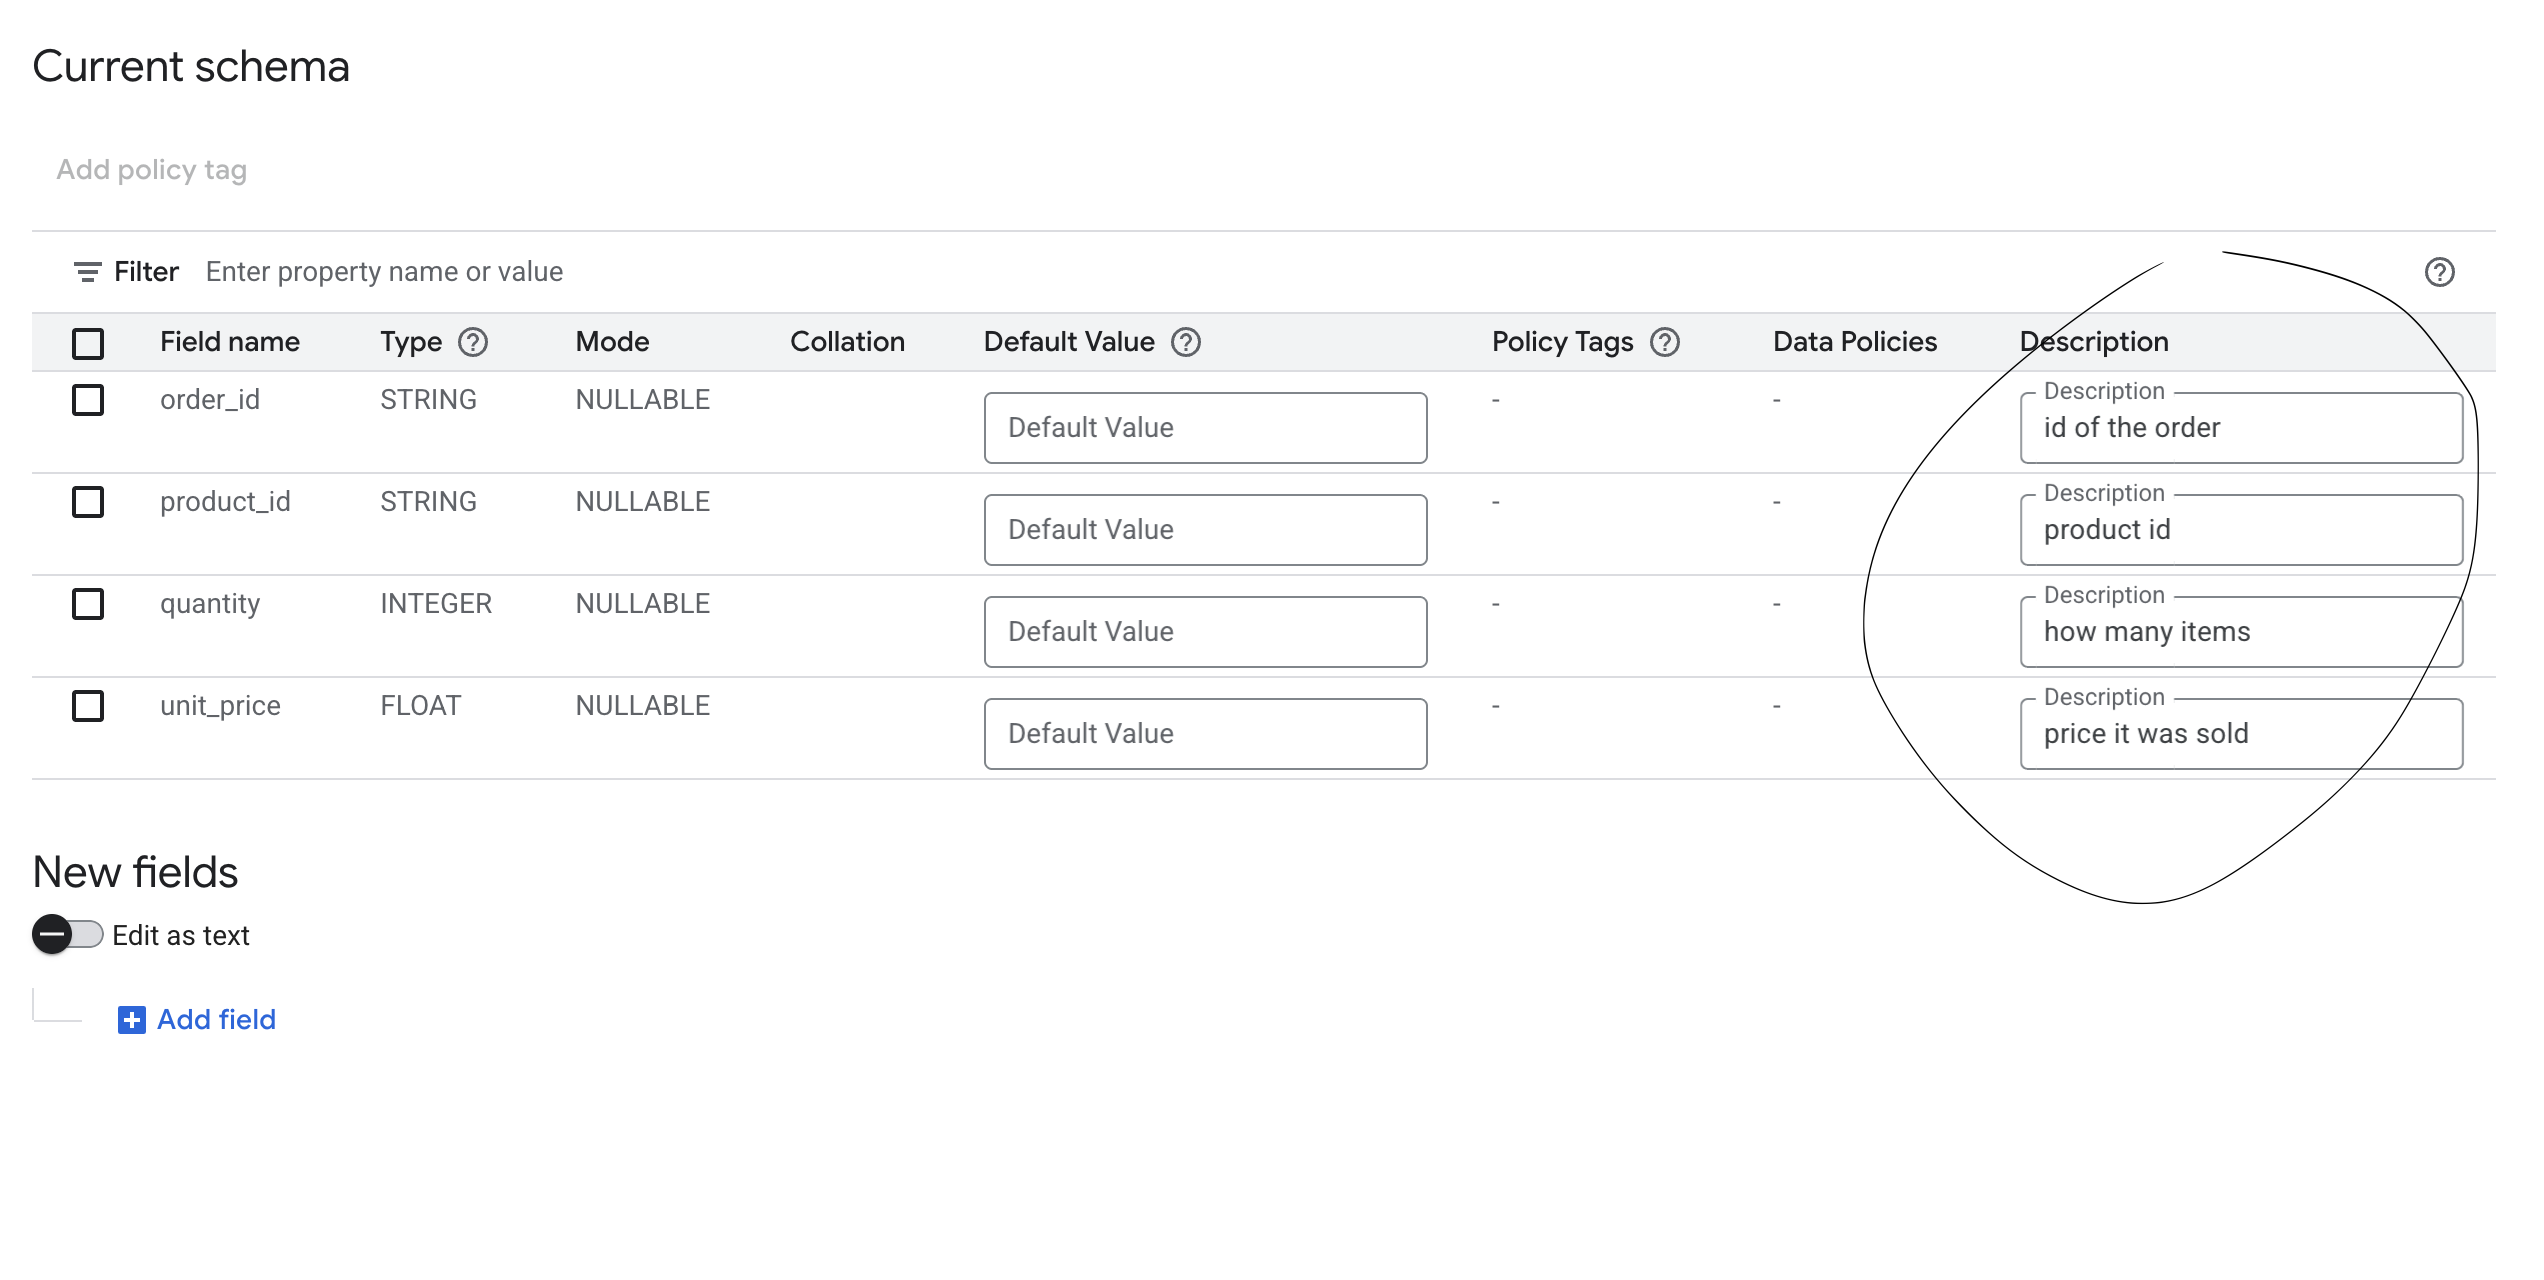This screenshot has width=2544, height=1280.
Task: Click the quantity field name
Action: click(210, 604)
